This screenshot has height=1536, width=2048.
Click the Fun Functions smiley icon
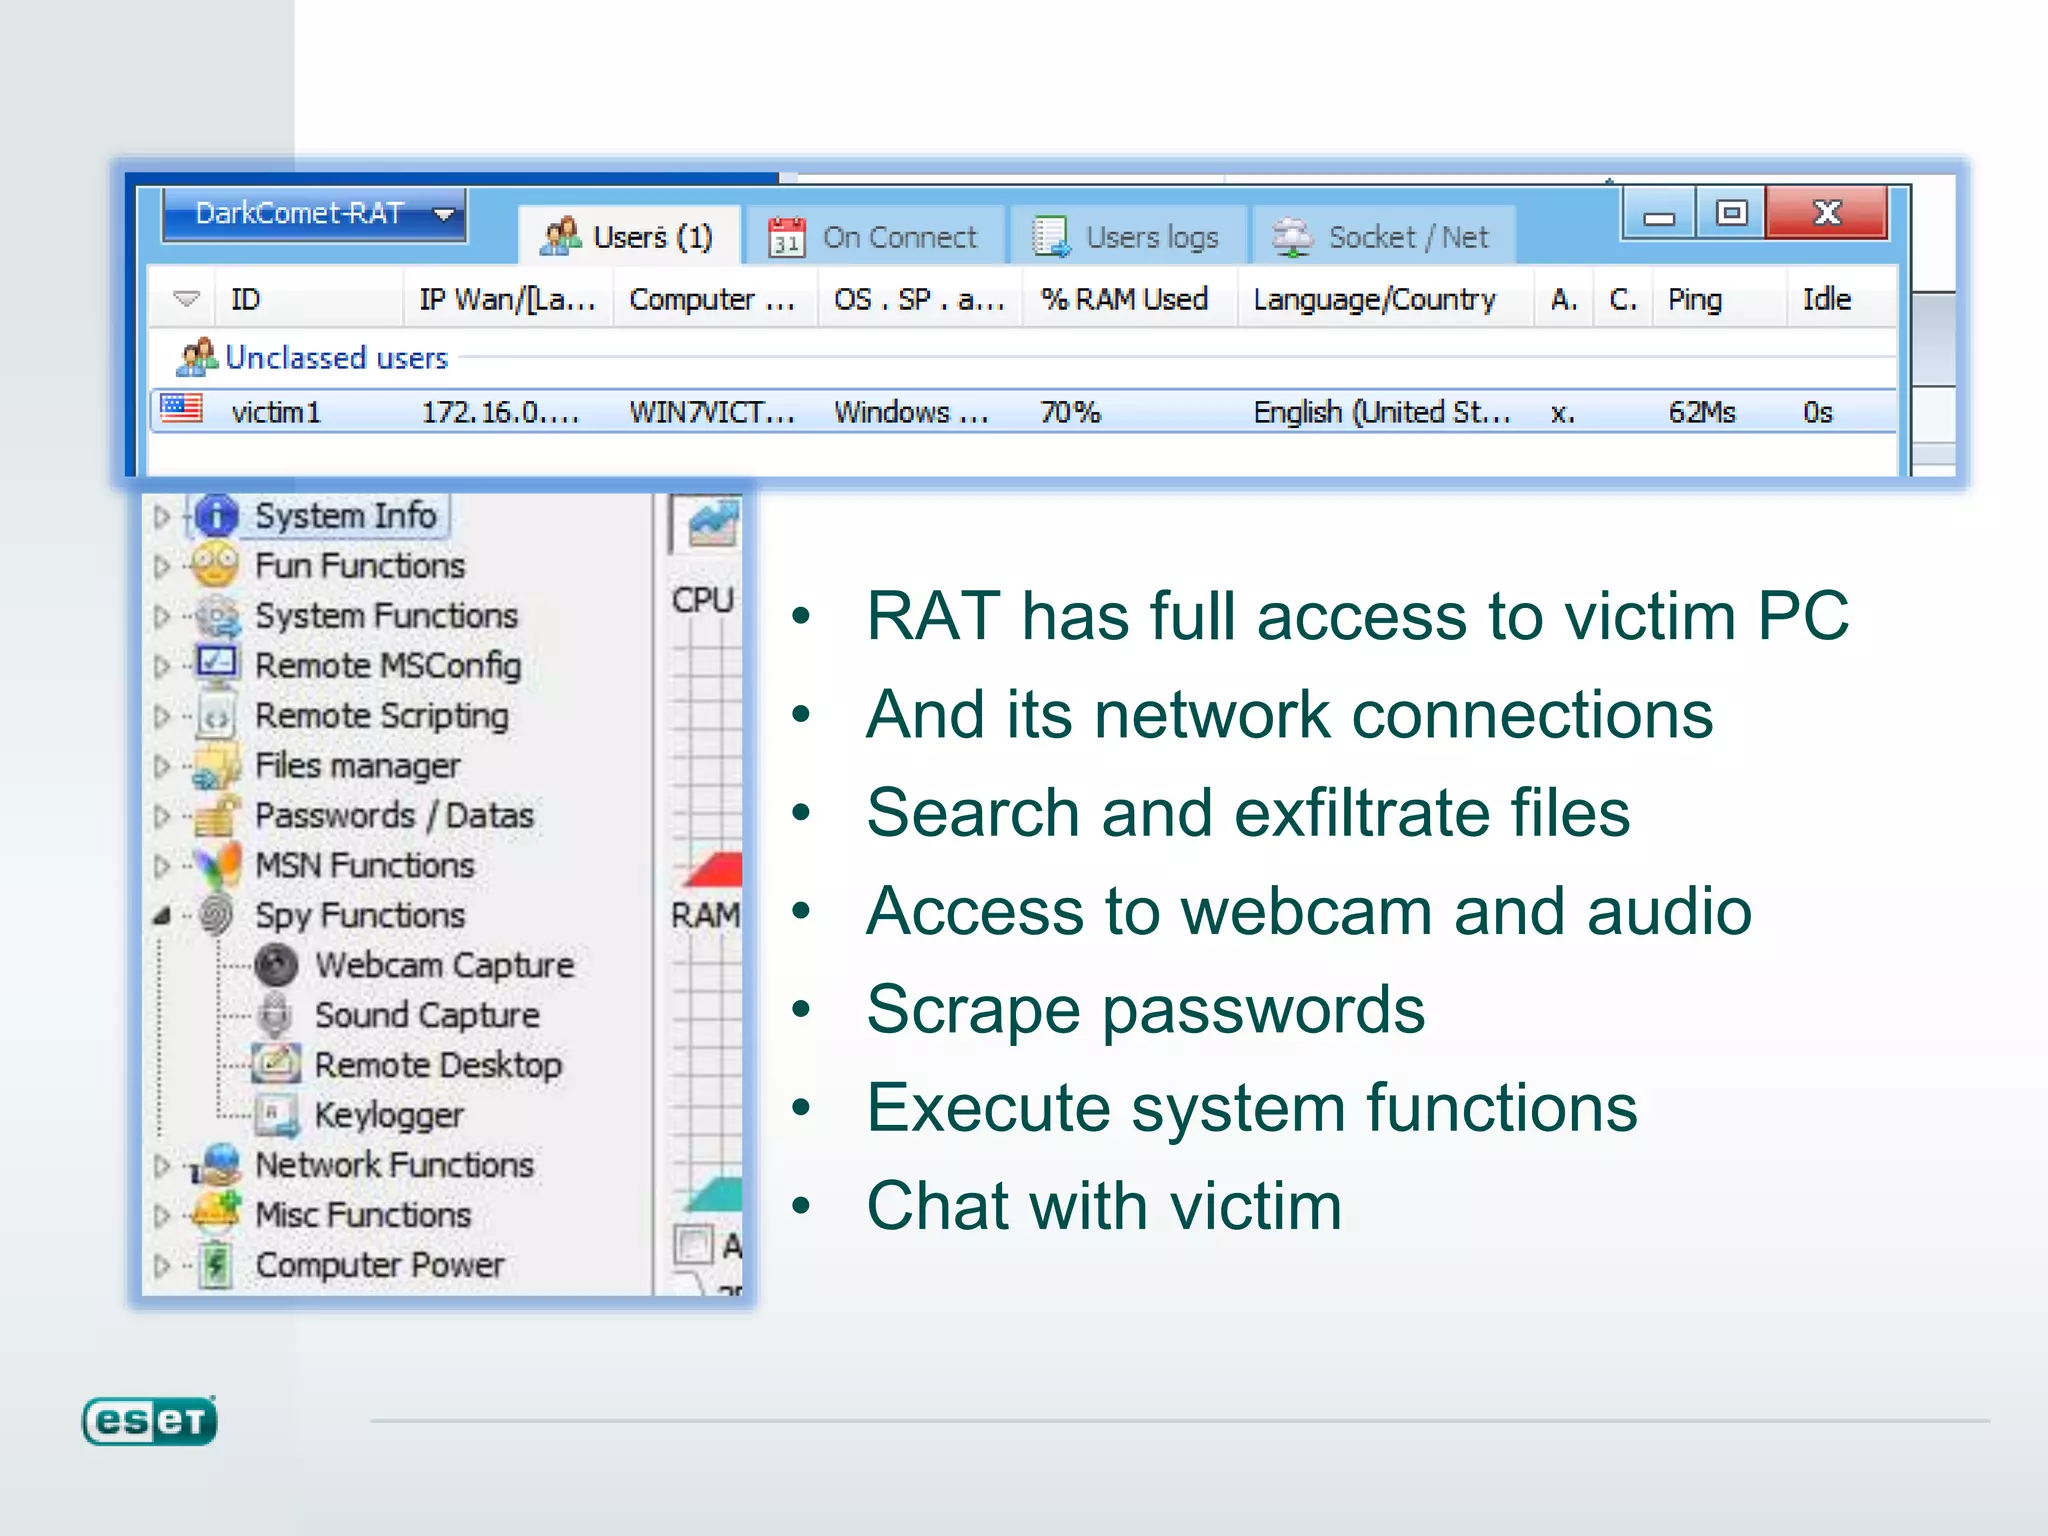[x=216, y=565]
